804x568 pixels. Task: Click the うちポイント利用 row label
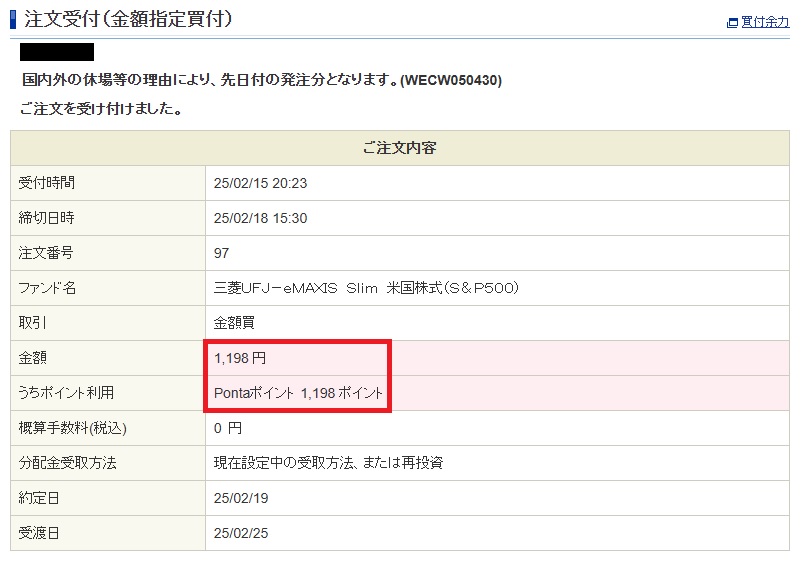coord(66,393)
